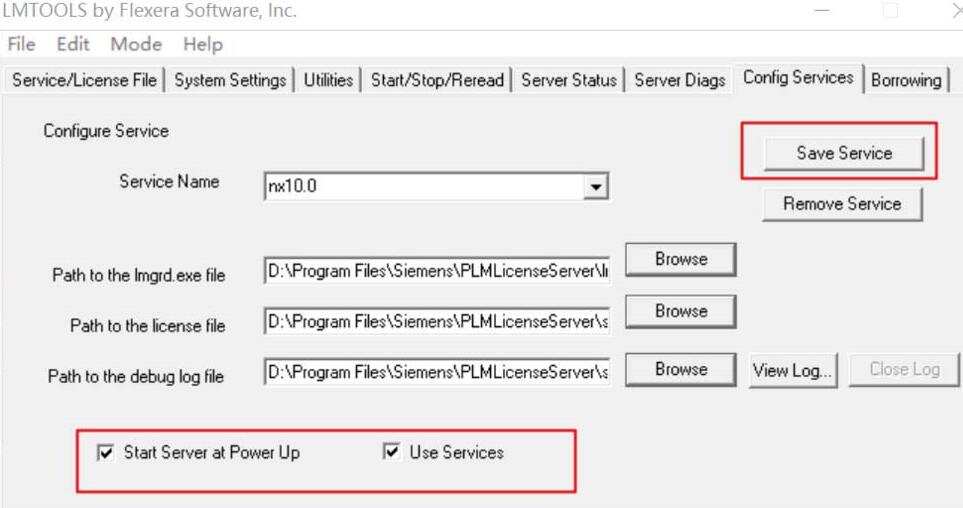Open the Edit menu

coord(73,44)
